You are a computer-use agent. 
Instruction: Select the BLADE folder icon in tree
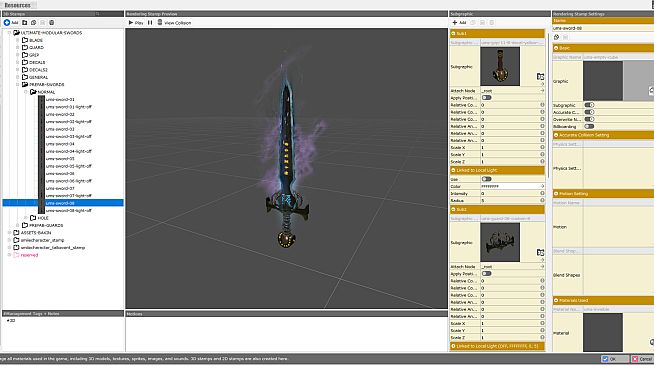25,40
